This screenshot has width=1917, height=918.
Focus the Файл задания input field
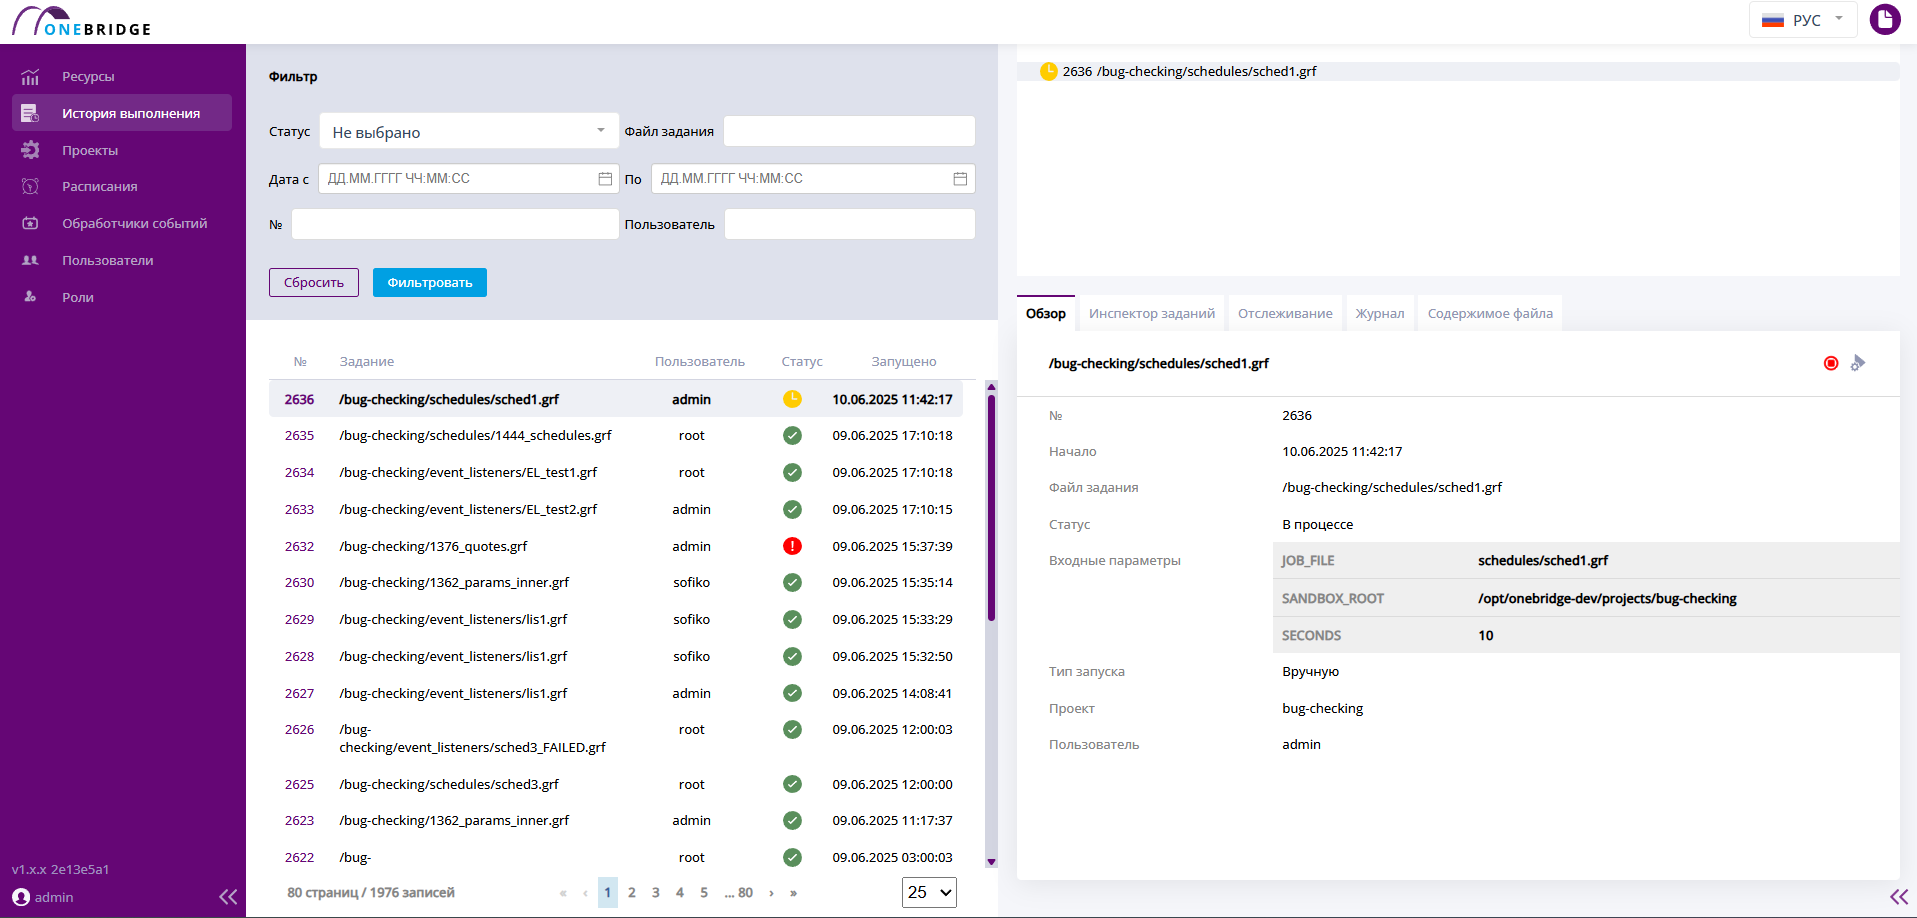[x=849, y=131]
